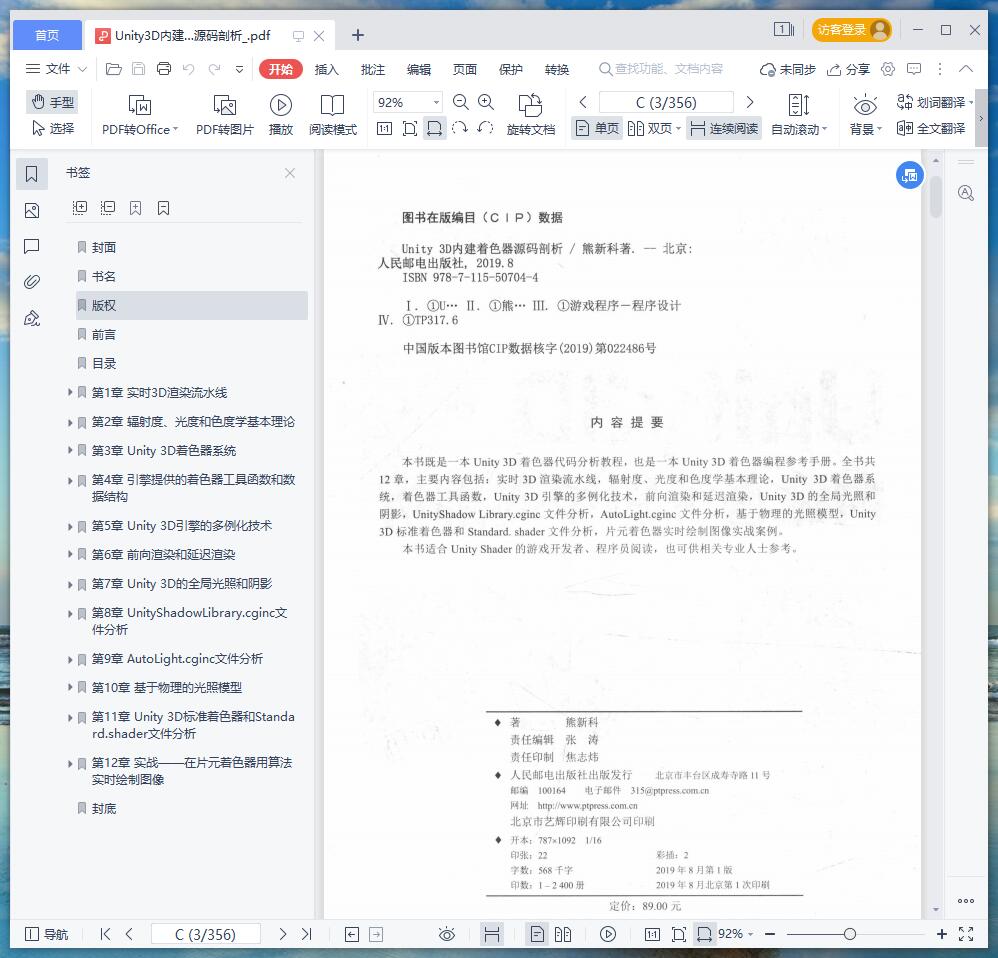998x958 pixels.
Task: Rotate page counterclockwise
Action: (485, 129)
